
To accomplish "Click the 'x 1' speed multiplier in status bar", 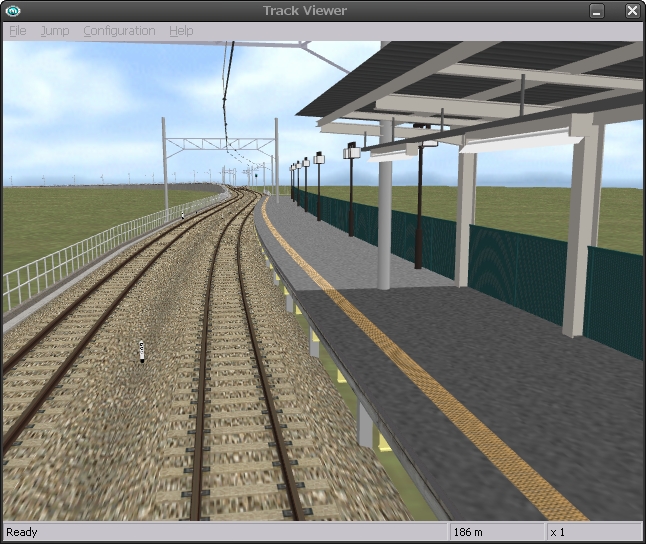I will (557, 532).
